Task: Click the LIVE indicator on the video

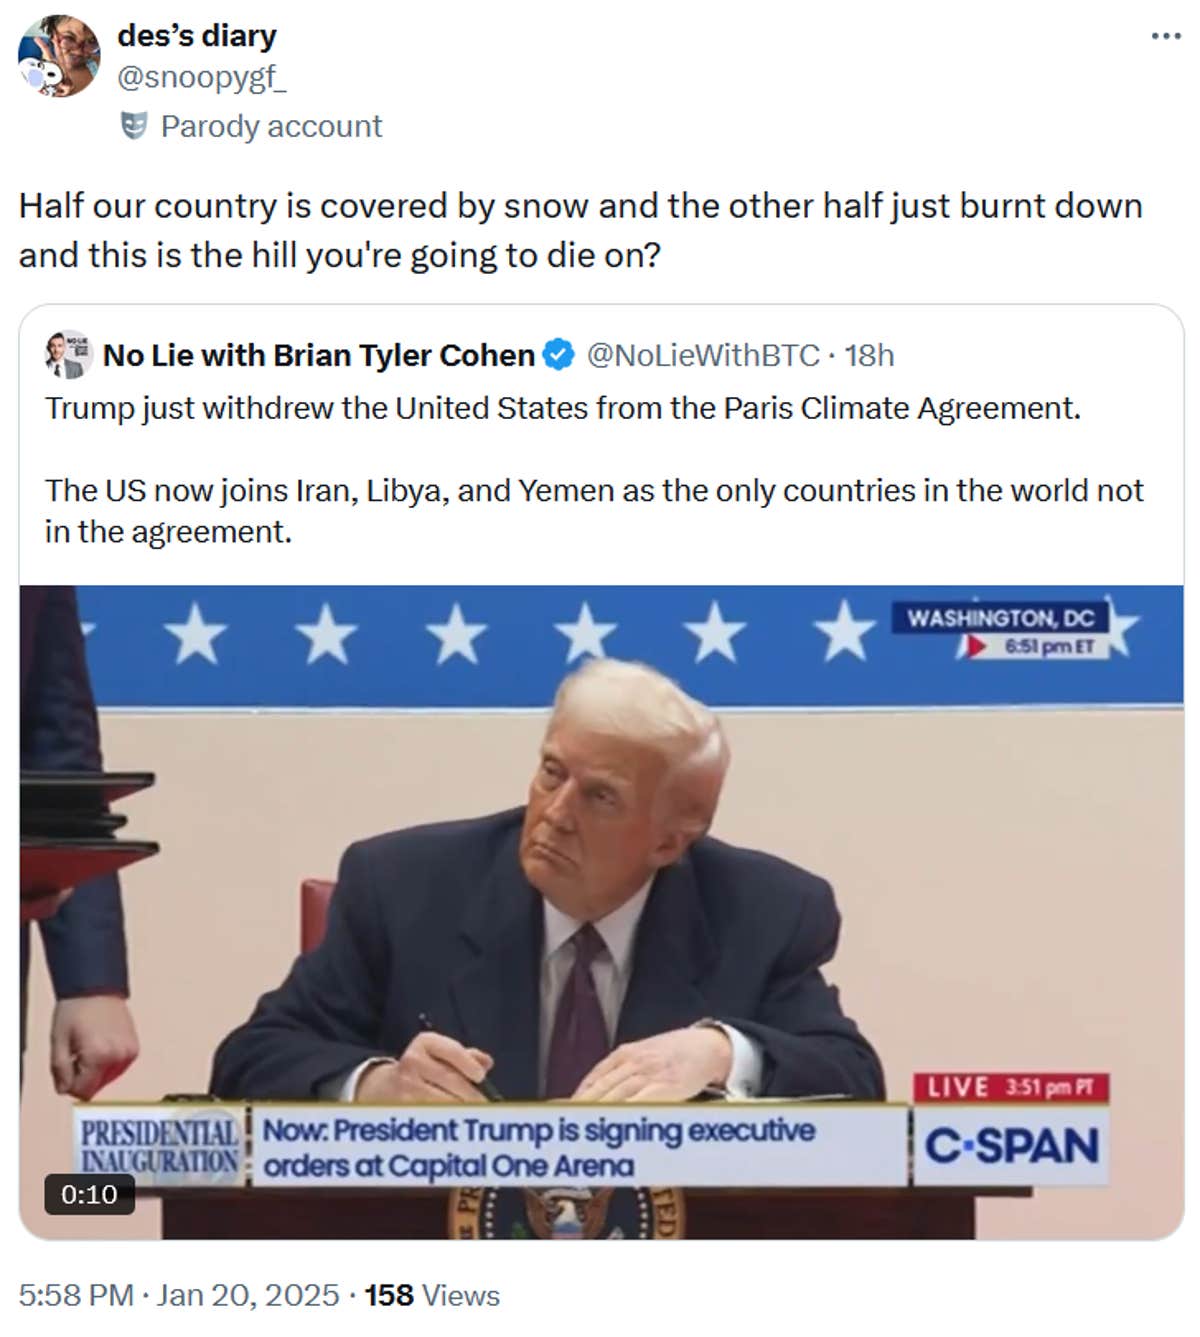Action: click(1010, 1086)
